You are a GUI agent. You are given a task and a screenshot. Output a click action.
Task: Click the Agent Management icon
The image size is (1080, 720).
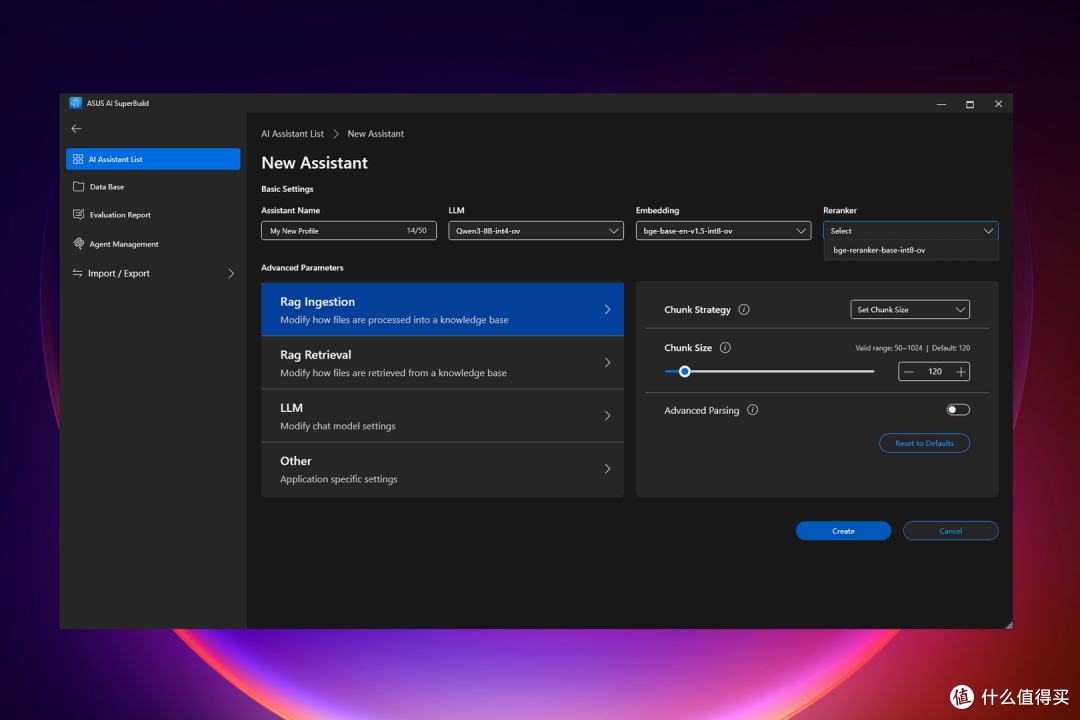click(79, 244)
